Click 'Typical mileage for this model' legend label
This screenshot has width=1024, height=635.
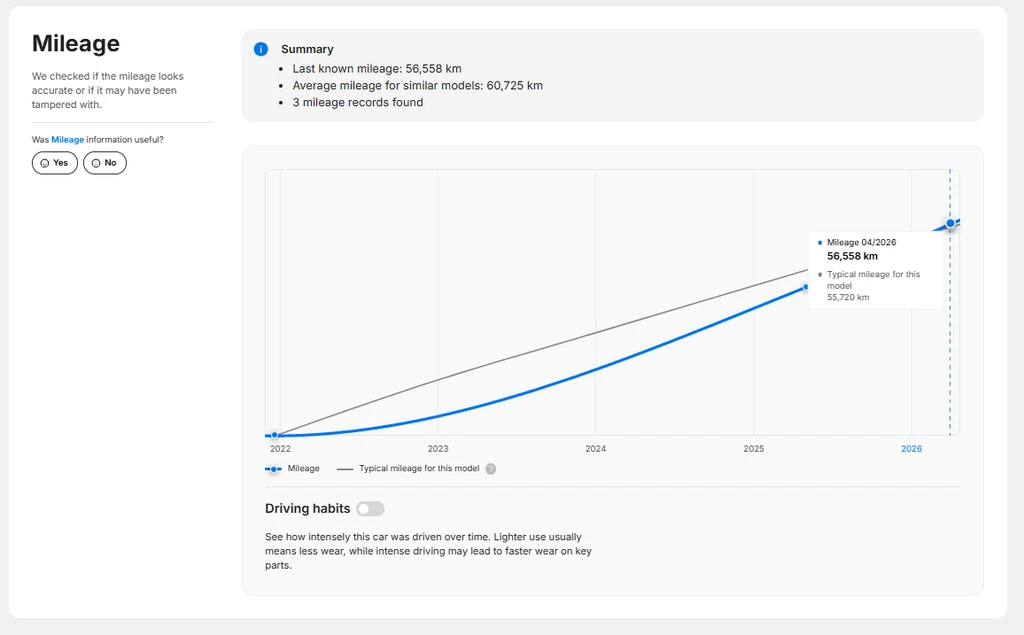[419, 468]
